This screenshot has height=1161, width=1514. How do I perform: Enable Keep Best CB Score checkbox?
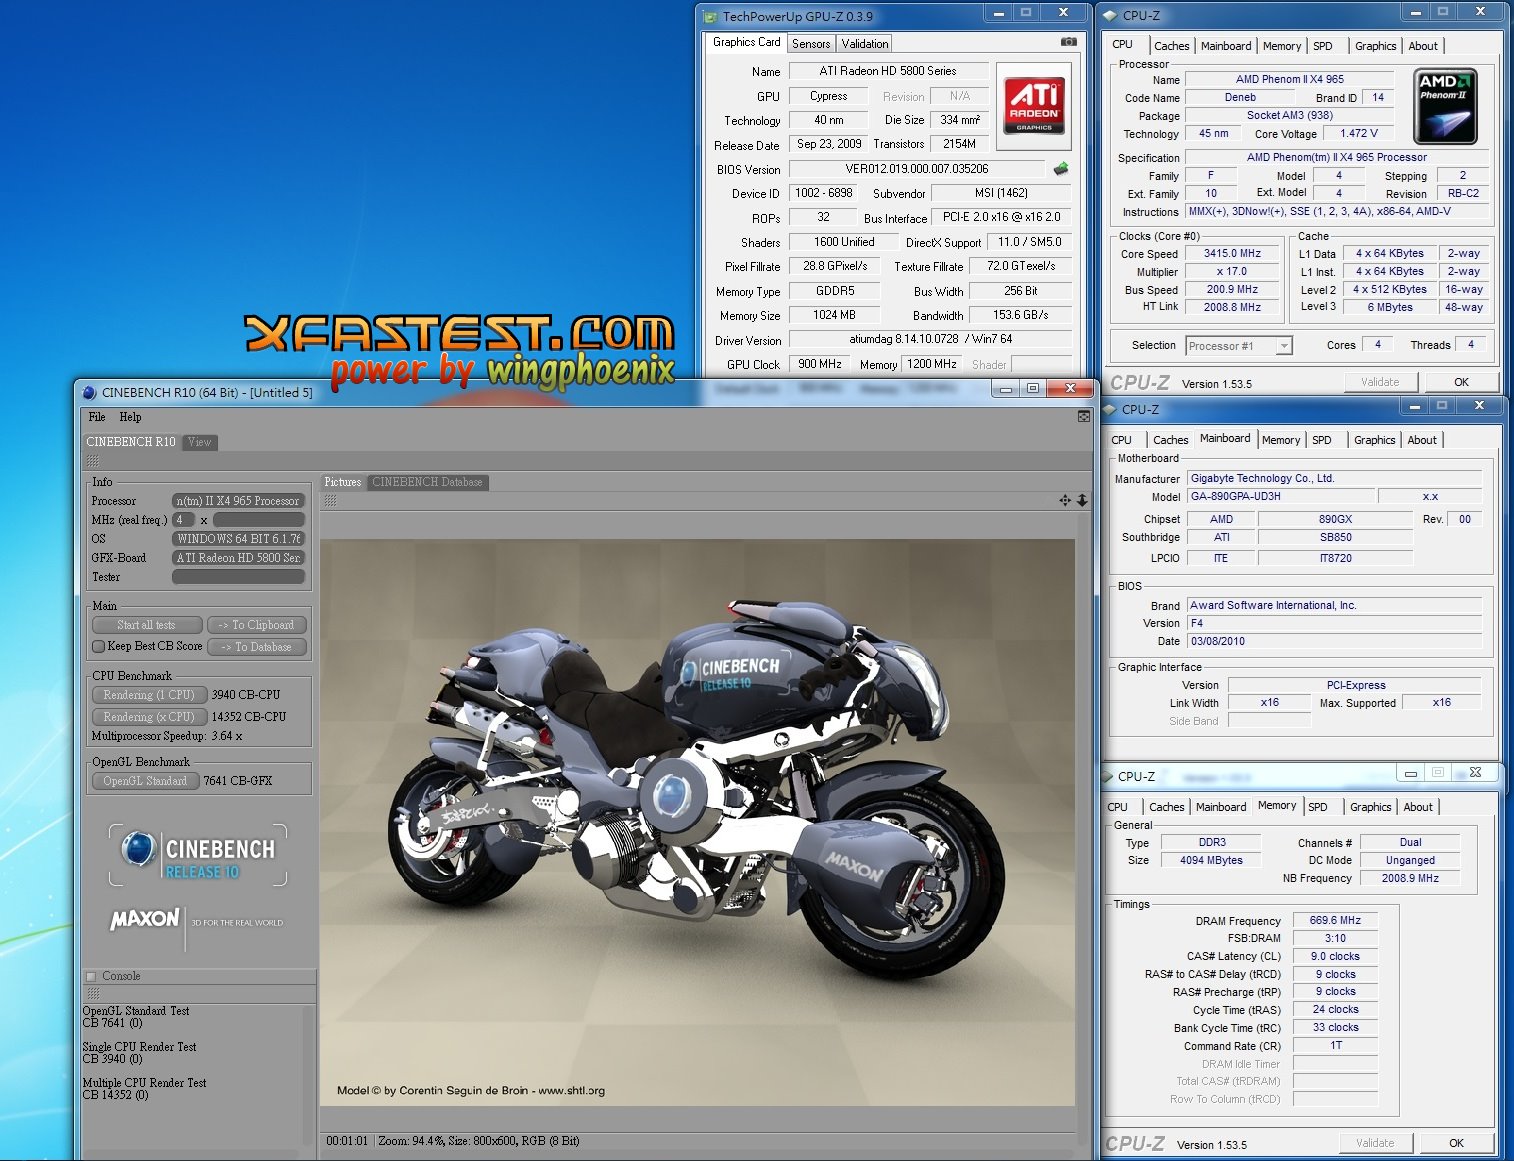[x=99, y=647]
